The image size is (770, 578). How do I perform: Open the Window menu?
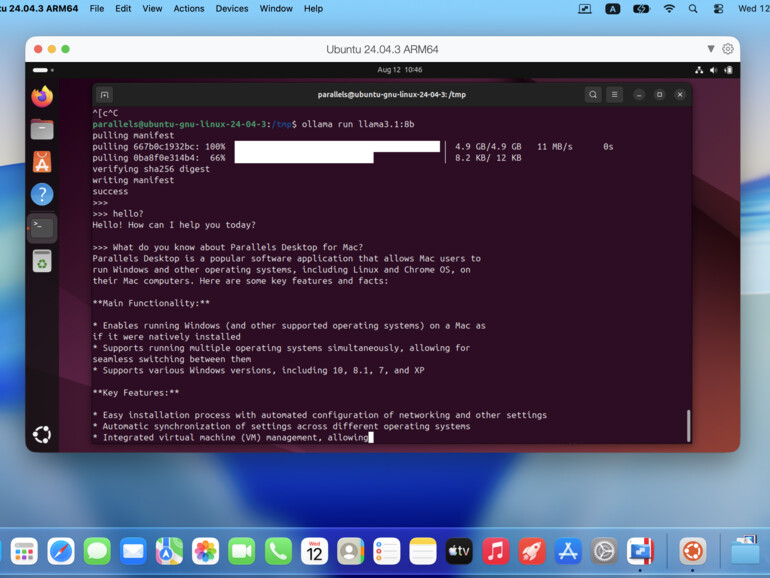[x=276, y=9]
